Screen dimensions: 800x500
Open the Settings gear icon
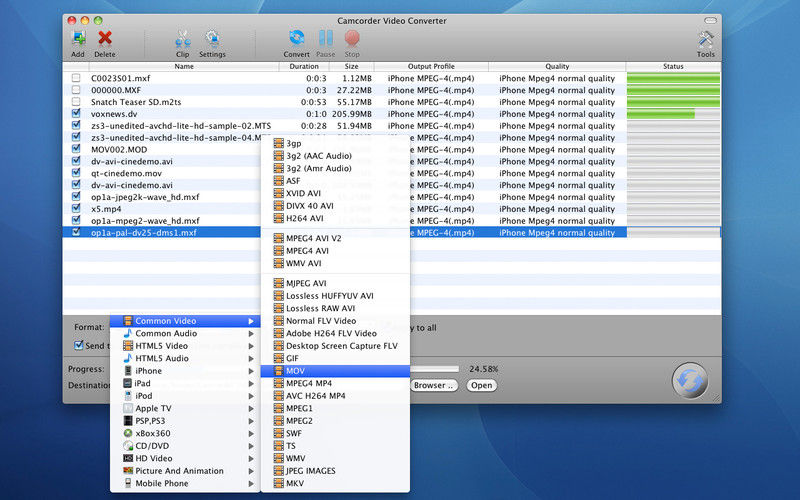[212, 39]
